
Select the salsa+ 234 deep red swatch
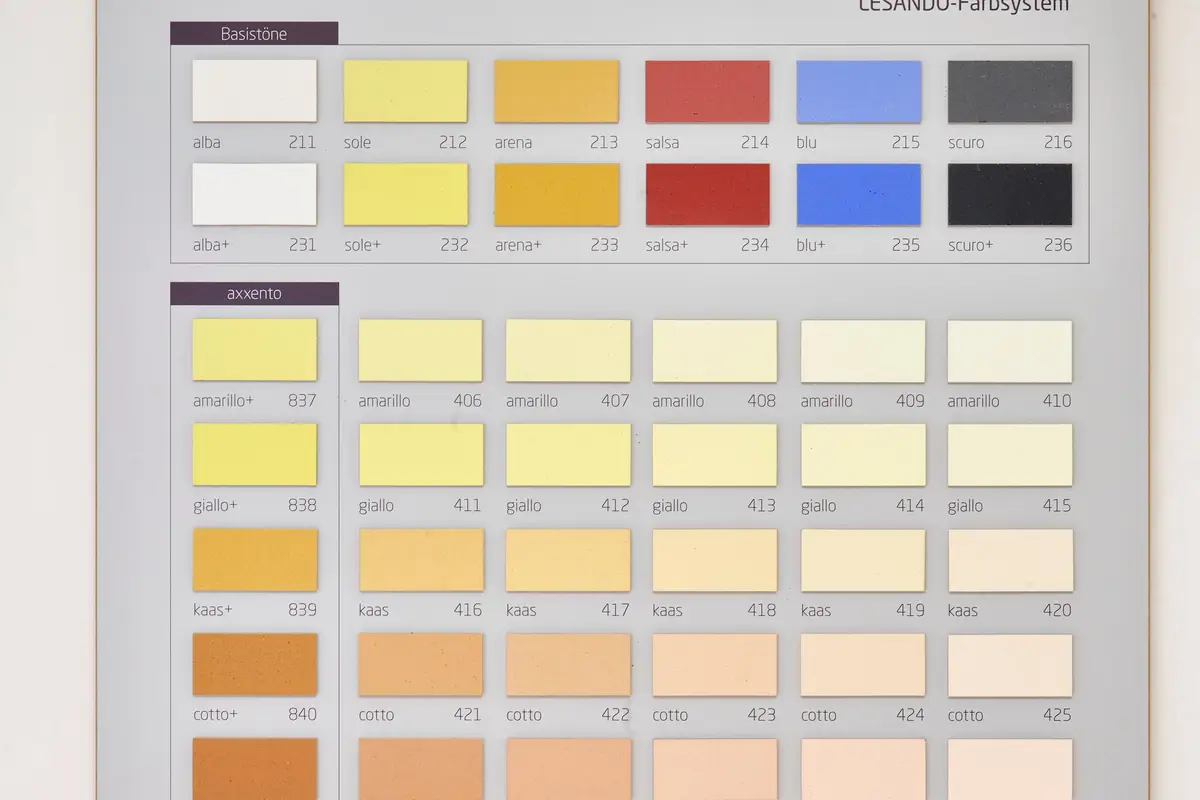point(708,194)
